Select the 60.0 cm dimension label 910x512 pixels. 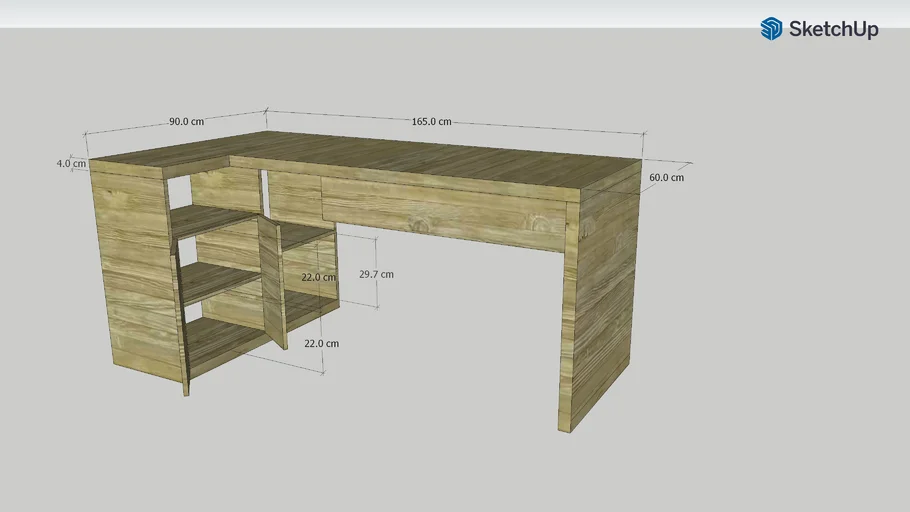point(666,177)
